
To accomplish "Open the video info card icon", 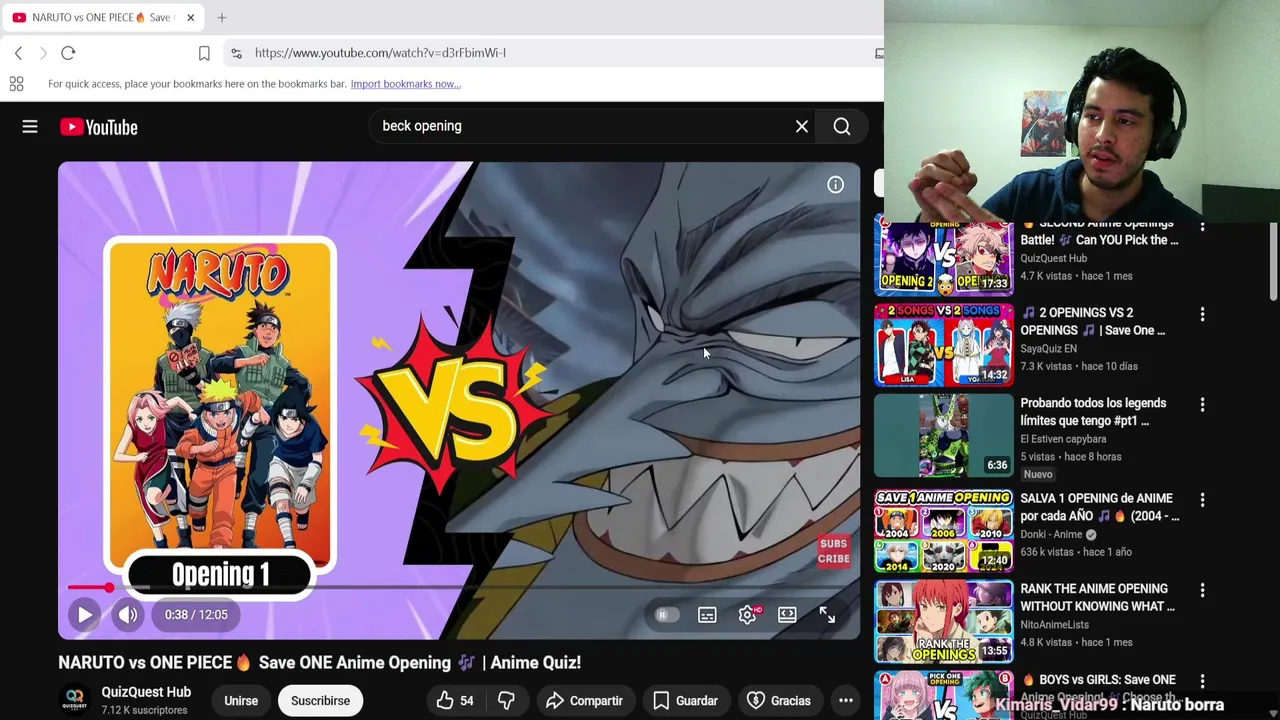I will pyautogui.click(x=835, y=185).
